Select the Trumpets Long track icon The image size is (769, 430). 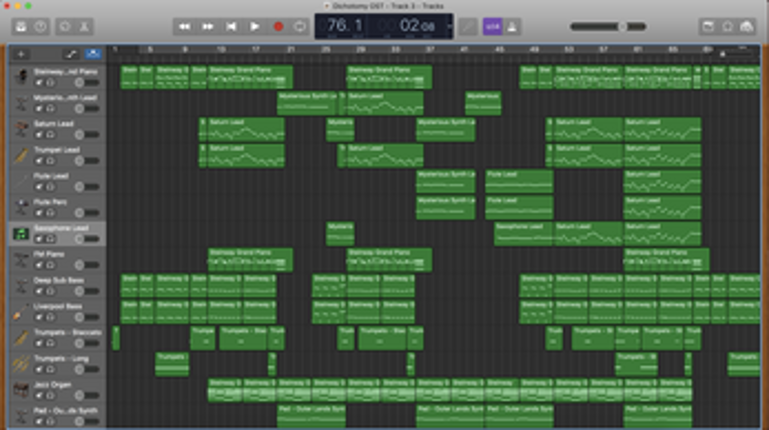coord(21,364)
